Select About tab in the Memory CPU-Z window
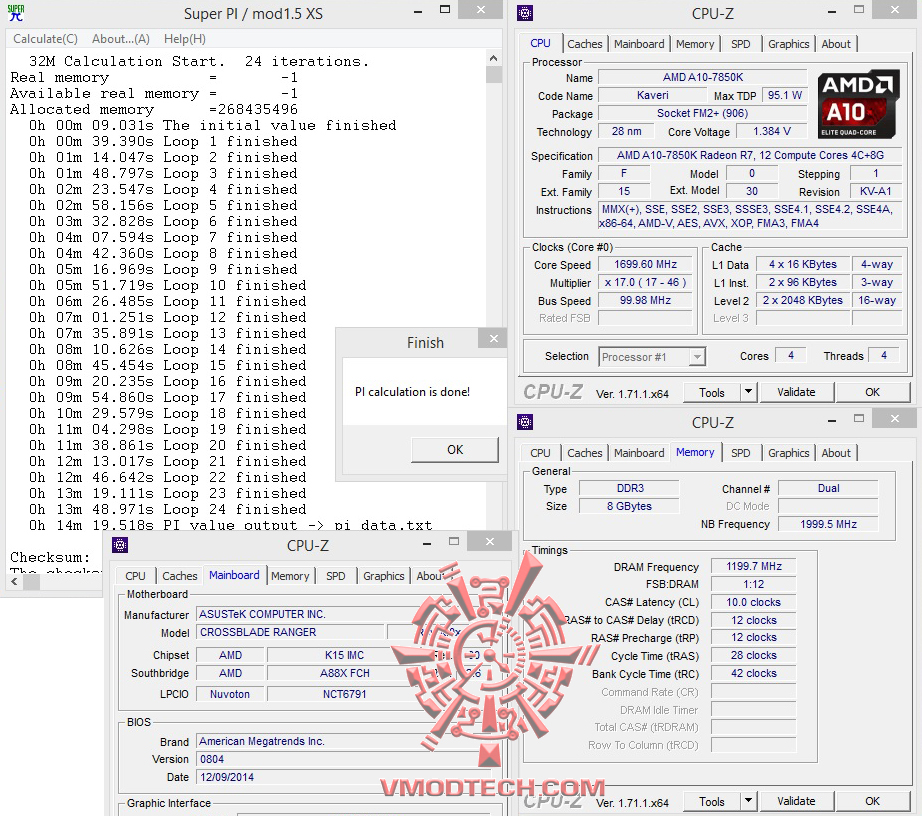The width and height of the screenshot is (922, 816). 836,453
